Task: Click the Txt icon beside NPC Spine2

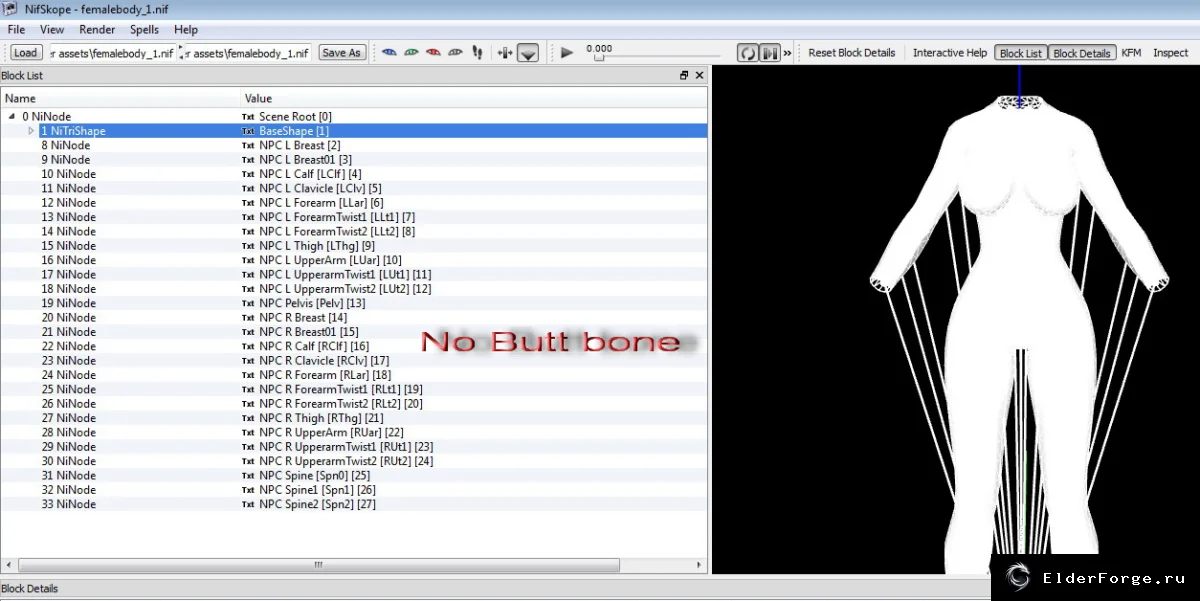Action: tap(248, 504)
